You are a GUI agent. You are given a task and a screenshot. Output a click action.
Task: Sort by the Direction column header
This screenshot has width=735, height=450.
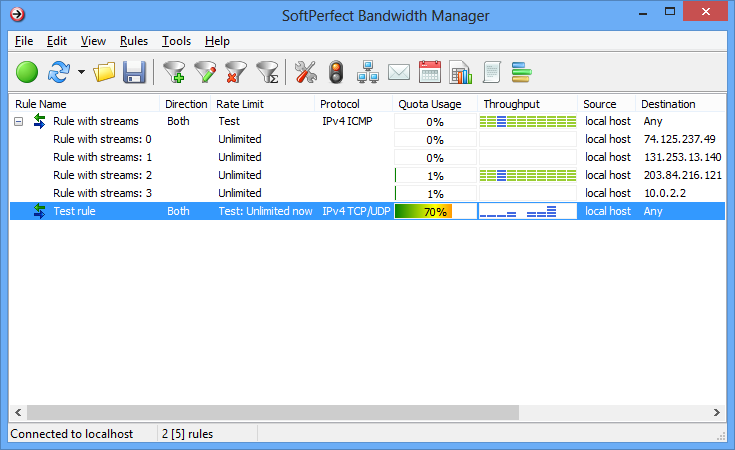pos(186,104)
